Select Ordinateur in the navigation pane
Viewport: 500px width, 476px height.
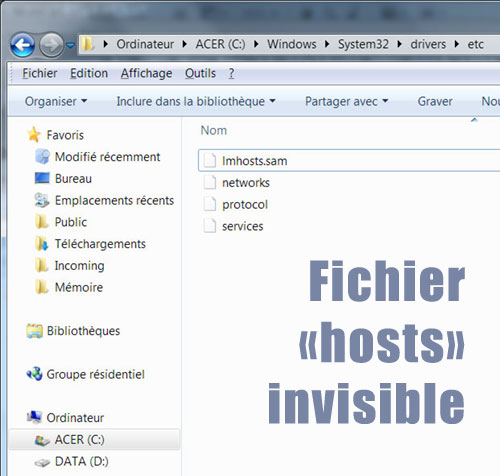coord(75,418)
